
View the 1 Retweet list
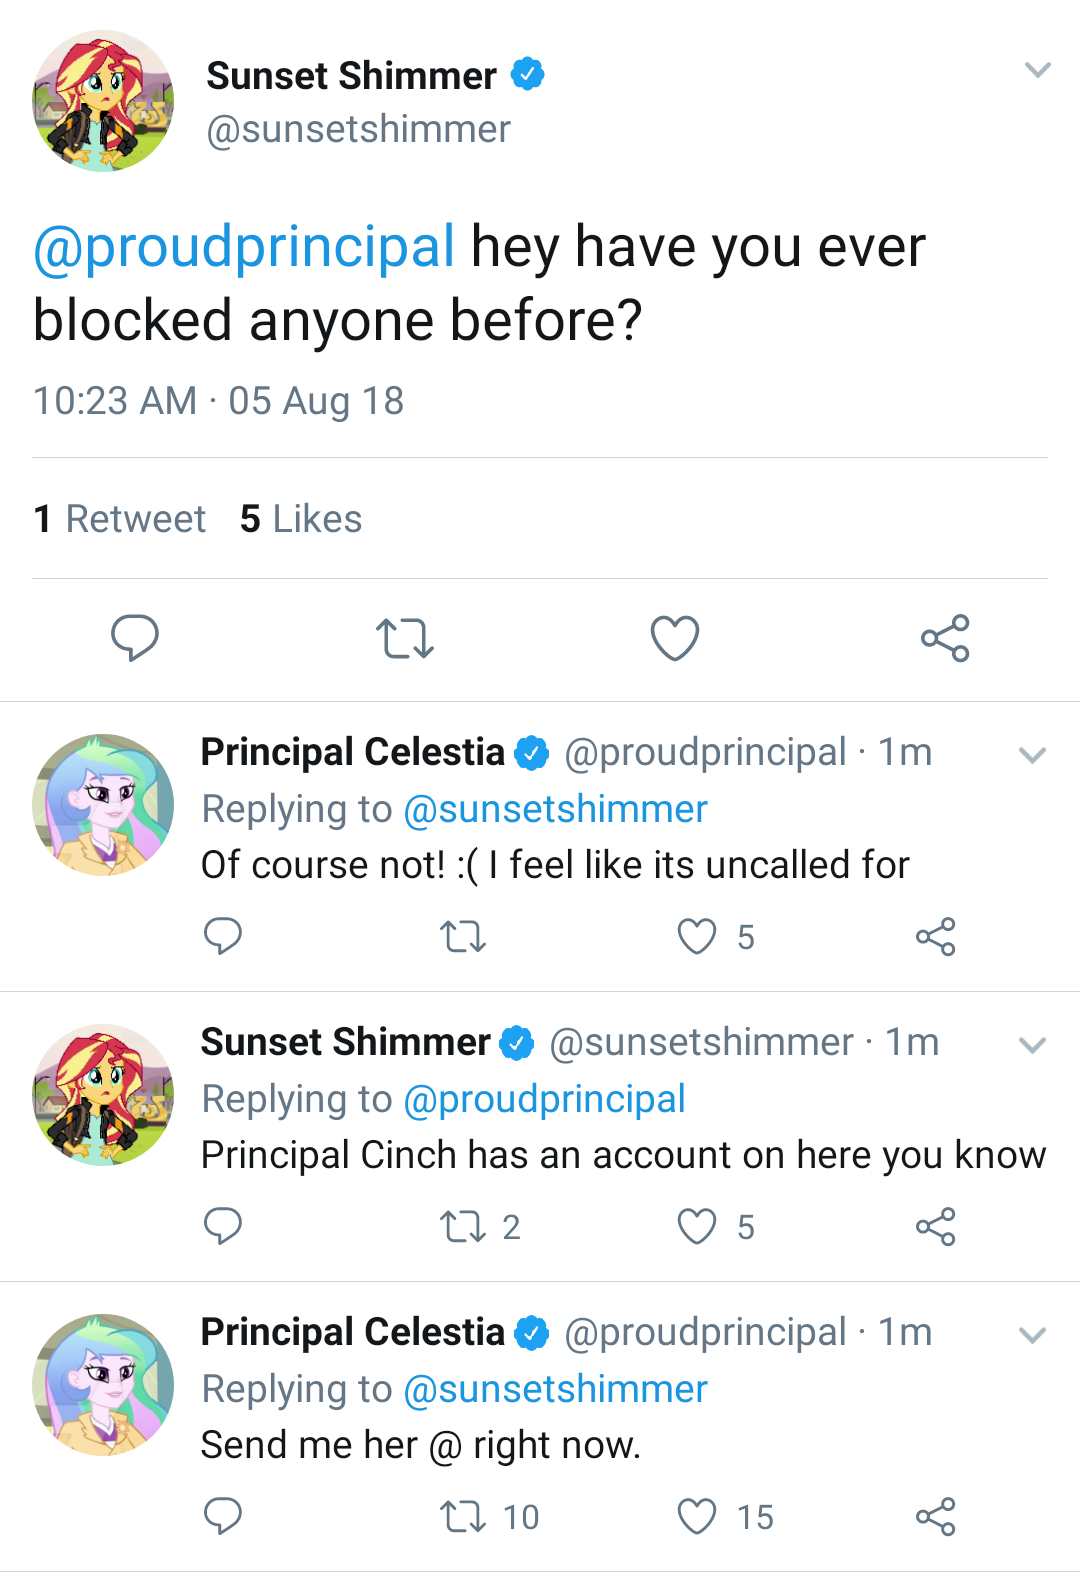click(x=120, y=519)
